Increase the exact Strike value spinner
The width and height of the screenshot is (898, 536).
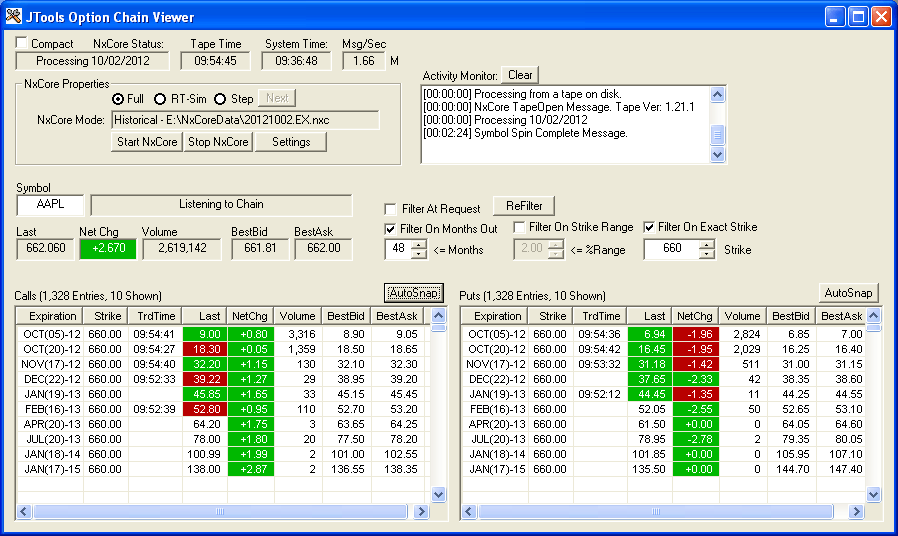707,245
